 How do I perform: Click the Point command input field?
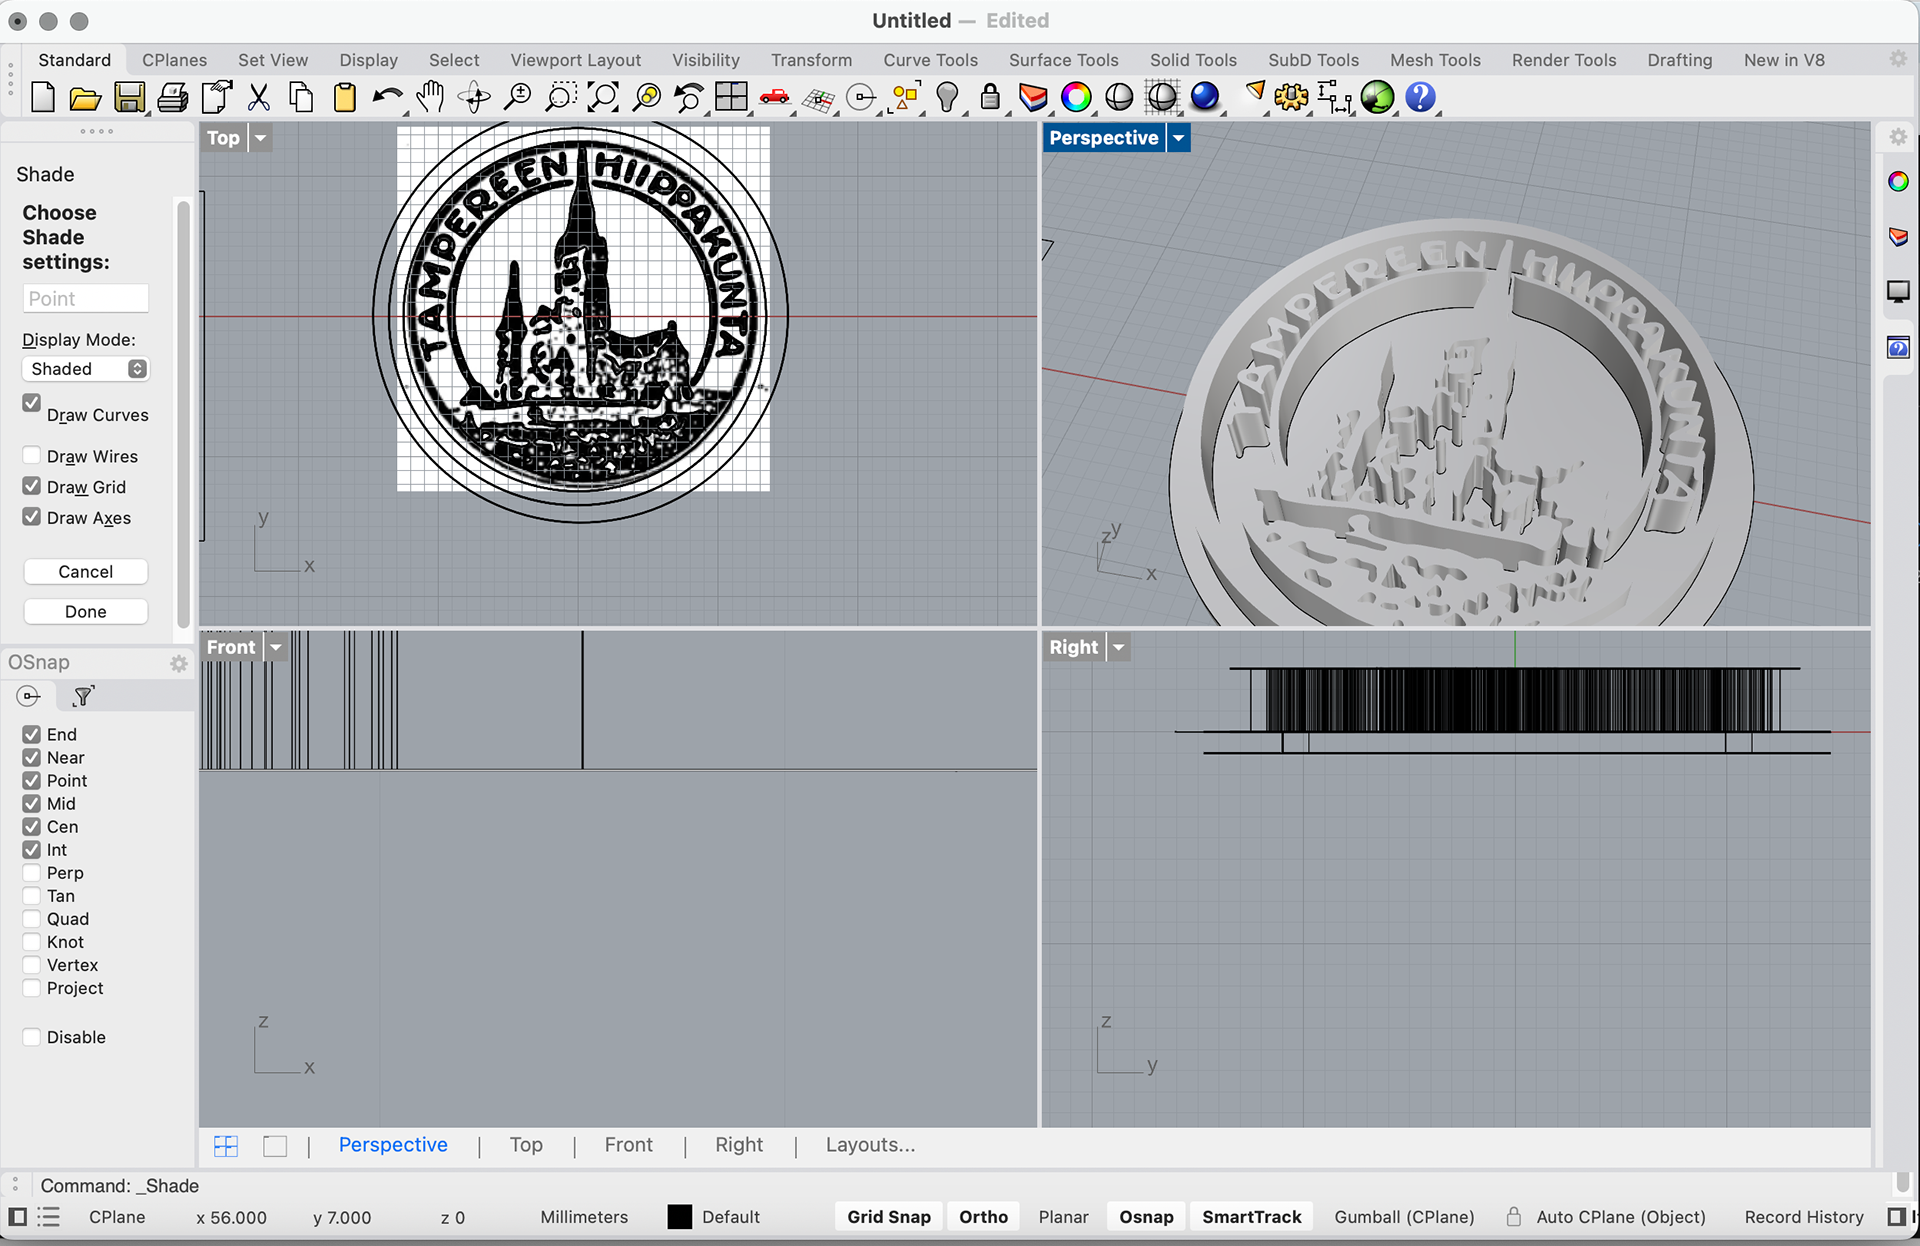point(85,298)
